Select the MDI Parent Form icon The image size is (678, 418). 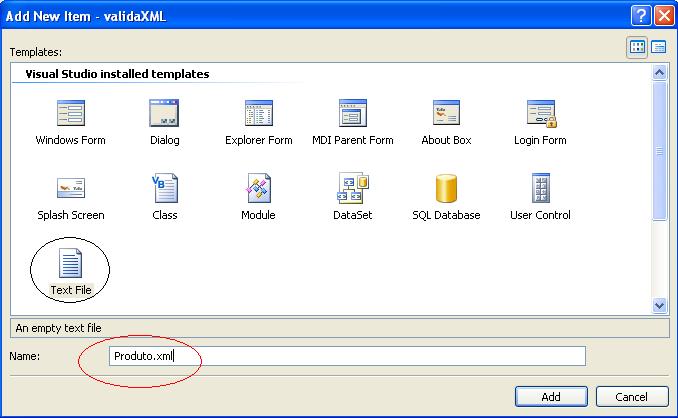point(353,113)
